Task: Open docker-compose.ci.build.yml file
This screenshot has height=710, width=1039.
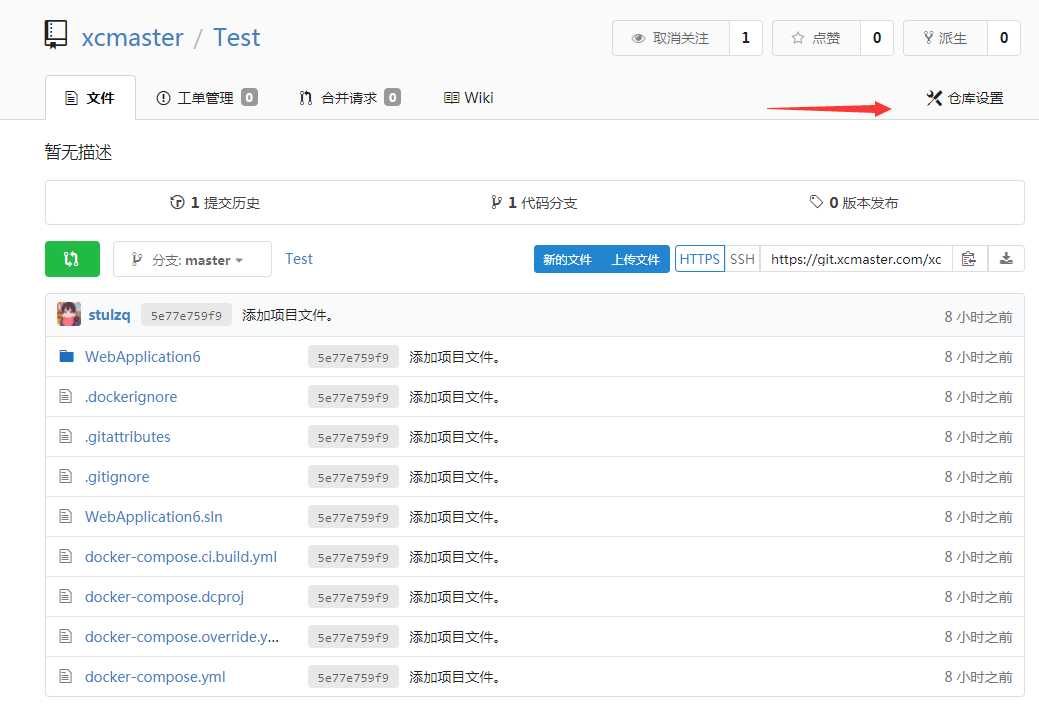Action: (181, 556)
